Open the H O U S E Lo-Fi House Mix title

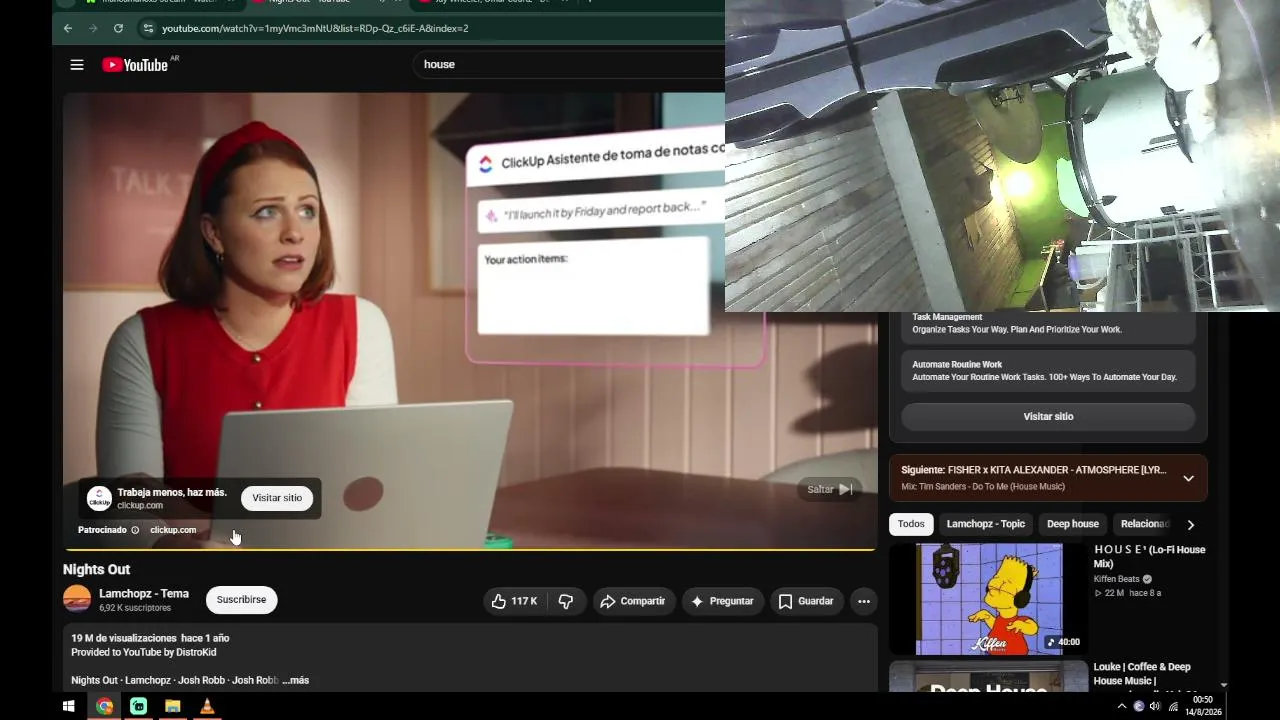point(1150,557)
